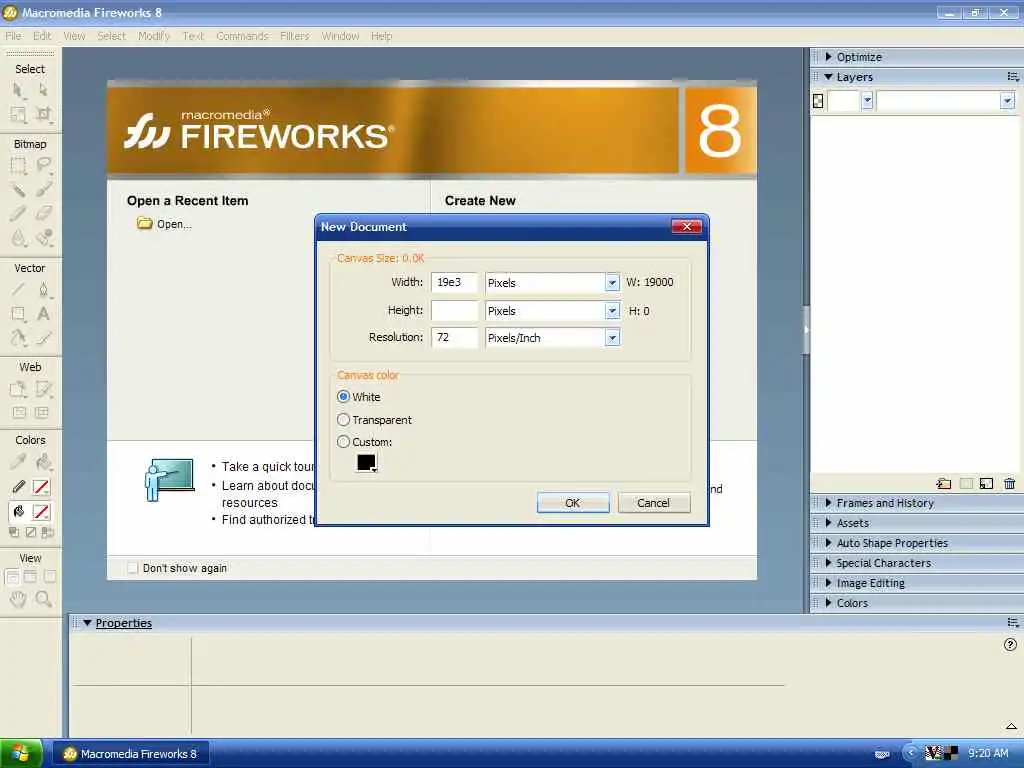Open the Modify menu

point(153,36)
